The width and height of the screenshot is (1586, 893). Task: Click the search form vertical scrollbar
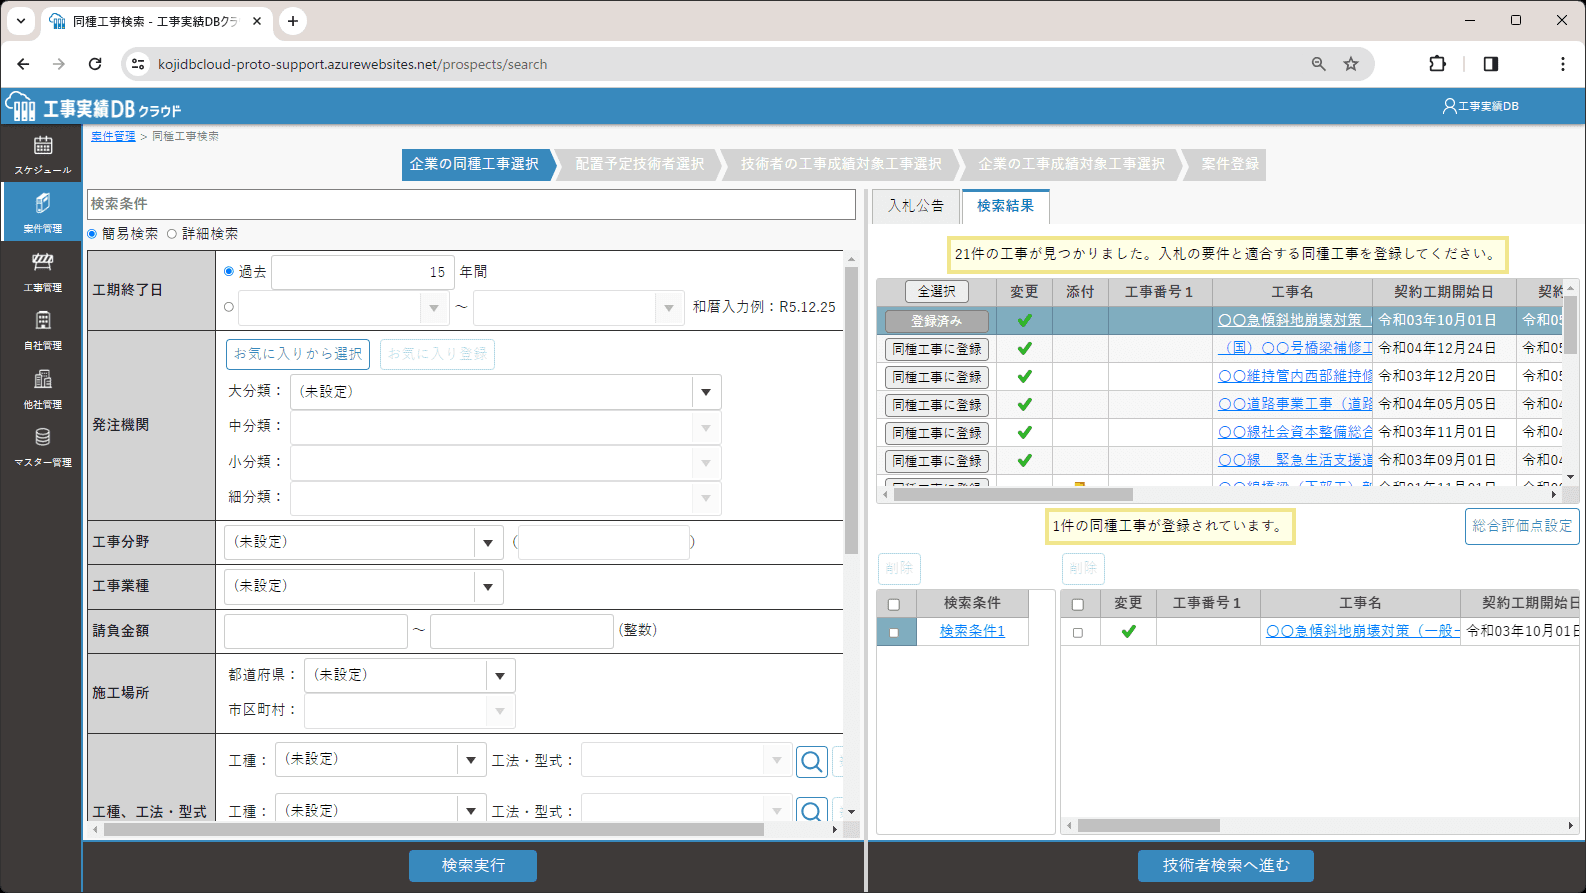coord(851,410)
